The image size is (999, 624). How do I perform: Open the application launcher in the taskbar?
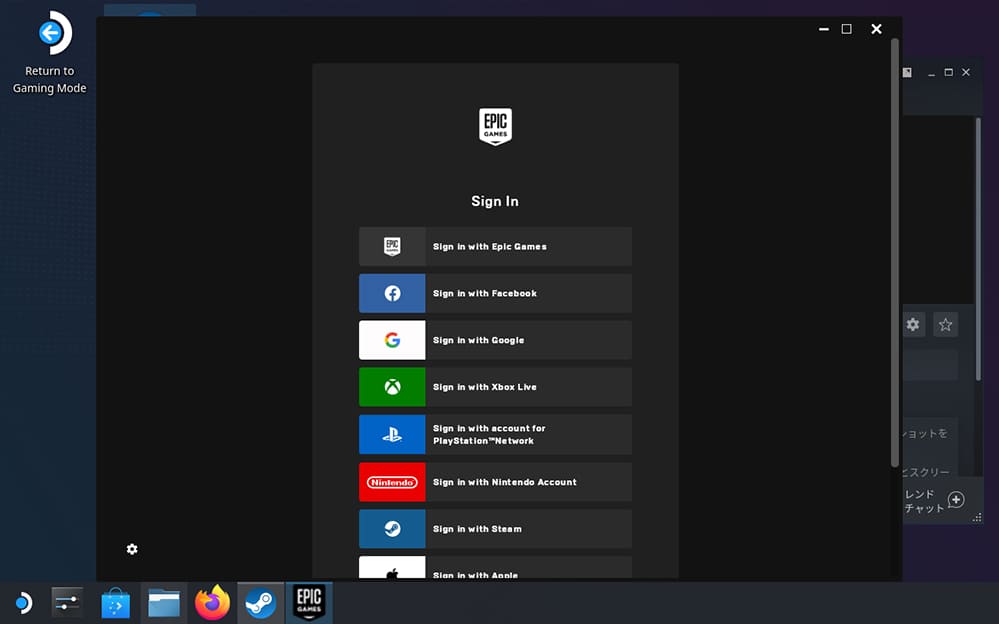(x=23, y=603)
